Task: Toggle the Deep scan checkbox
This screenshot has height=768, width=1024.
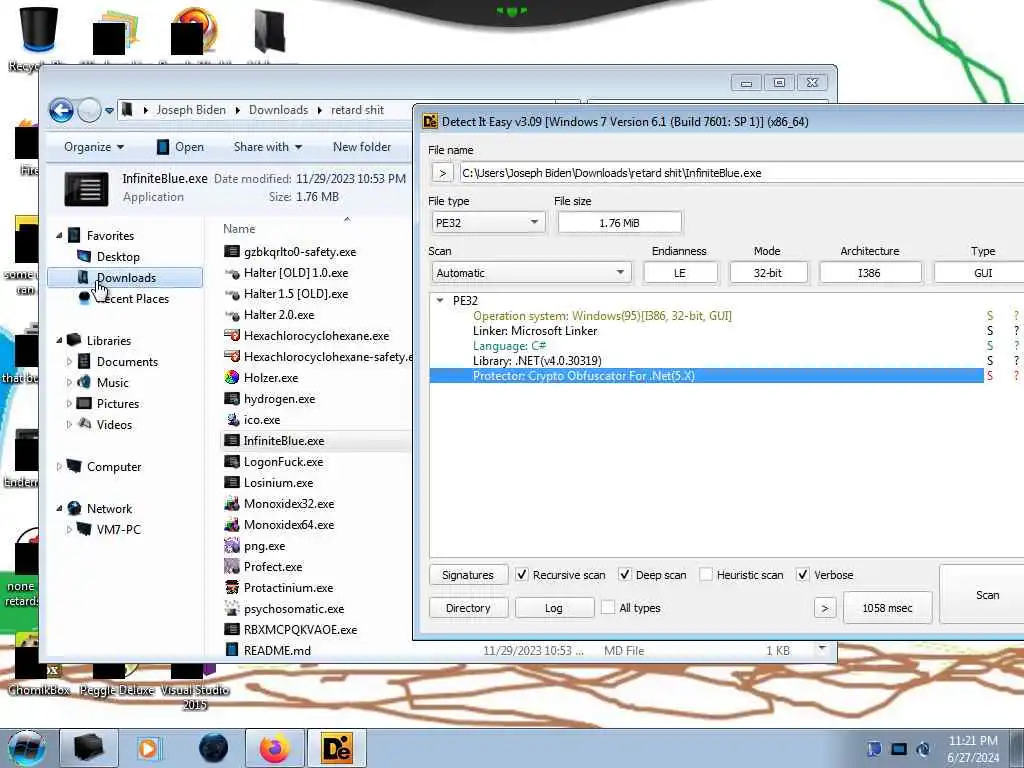Action: (625, 575)
